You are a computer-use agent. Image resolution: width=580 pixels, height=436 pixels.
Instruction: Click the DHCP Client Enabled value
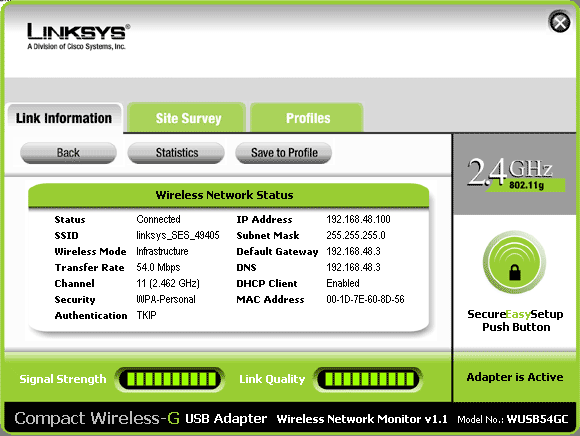point(343,283)
